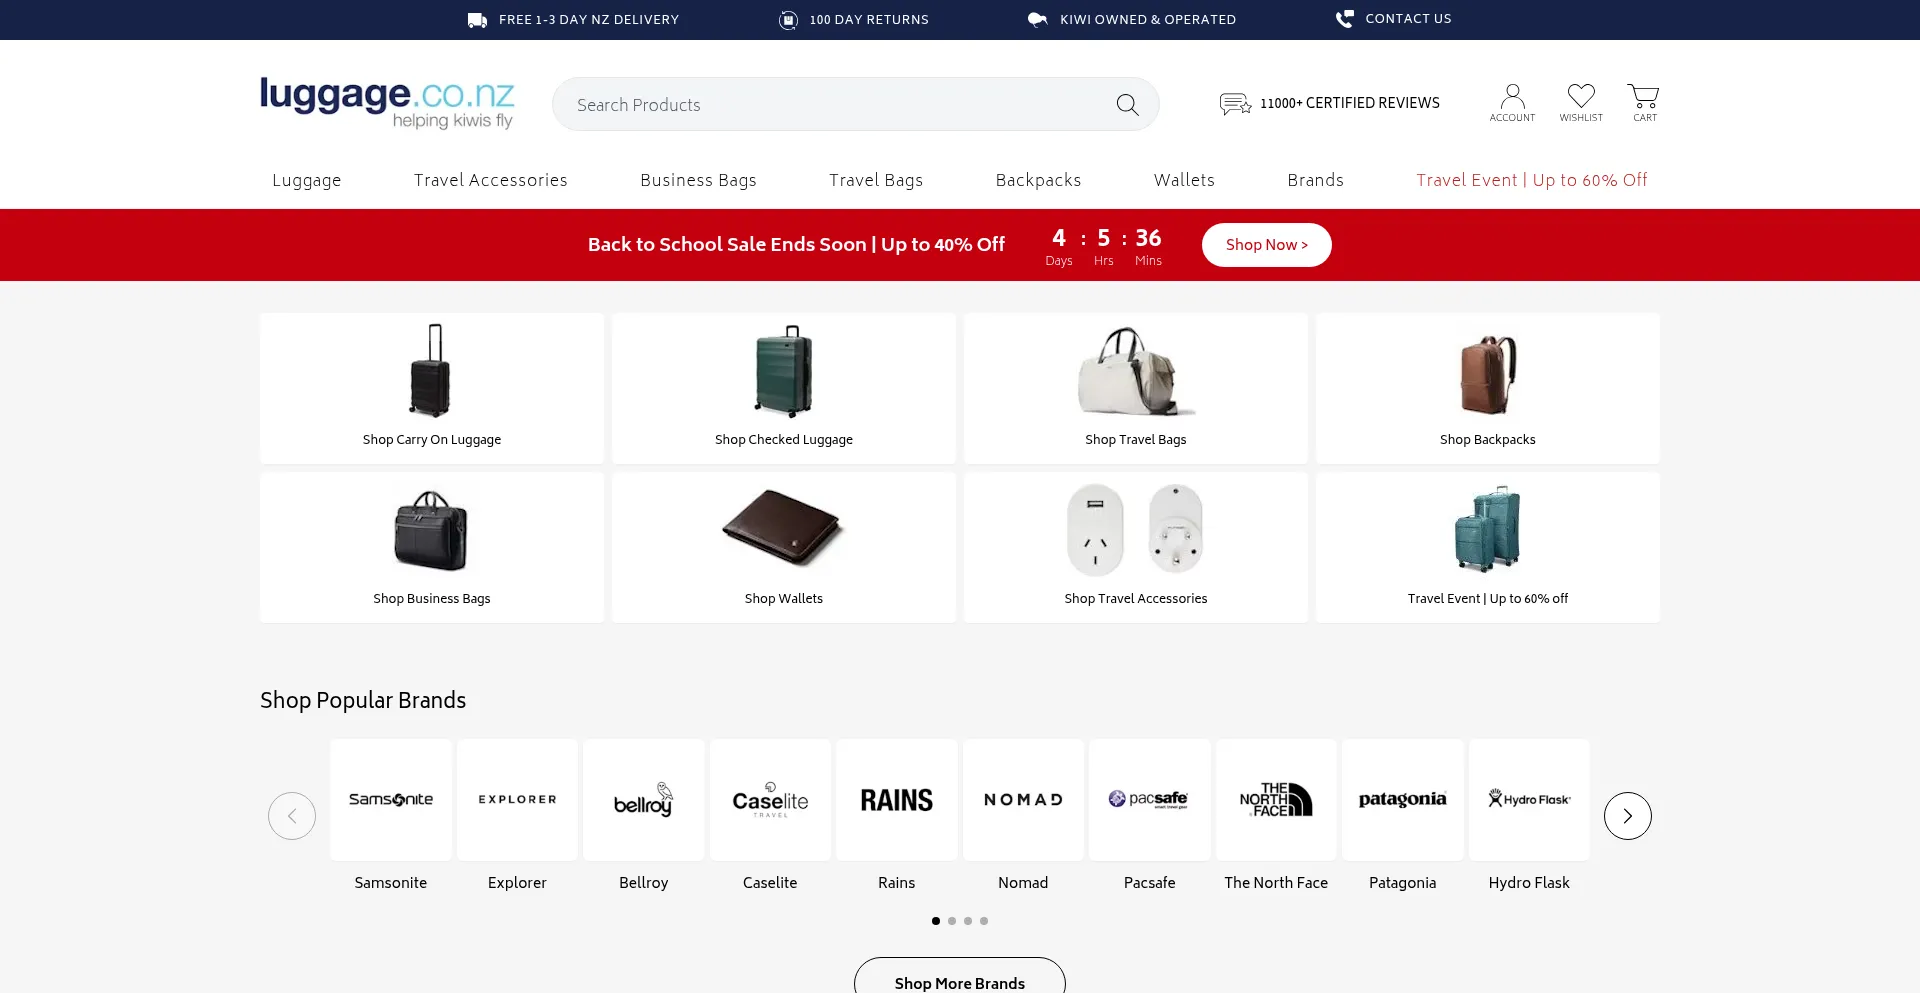Open the Wishlist heart icon
The height and width of the screenshot is (993, 1920).
click(1581, 96)
